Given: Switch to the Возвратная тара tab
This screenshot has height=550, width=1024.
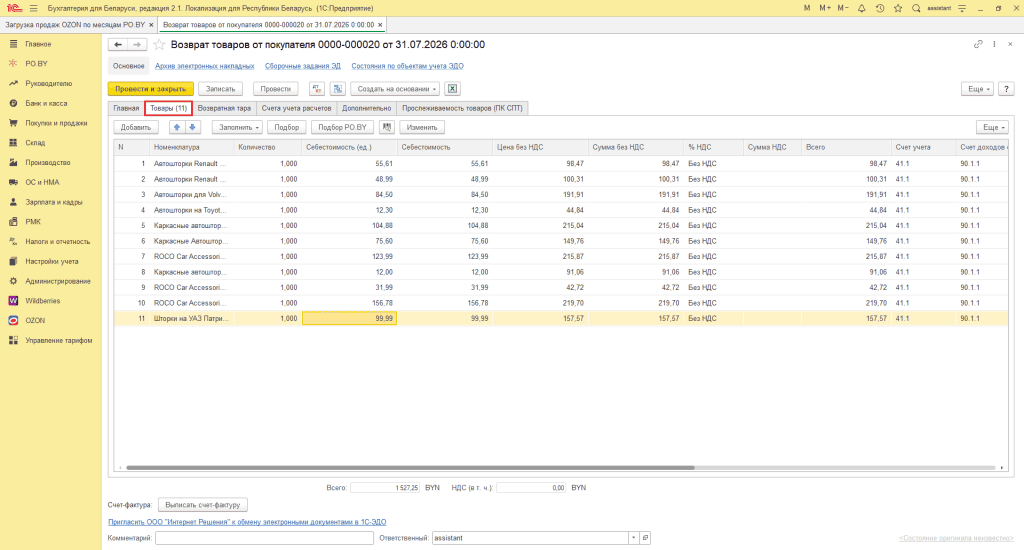Looking at the screenshot, I should click(x=224, y=108).
